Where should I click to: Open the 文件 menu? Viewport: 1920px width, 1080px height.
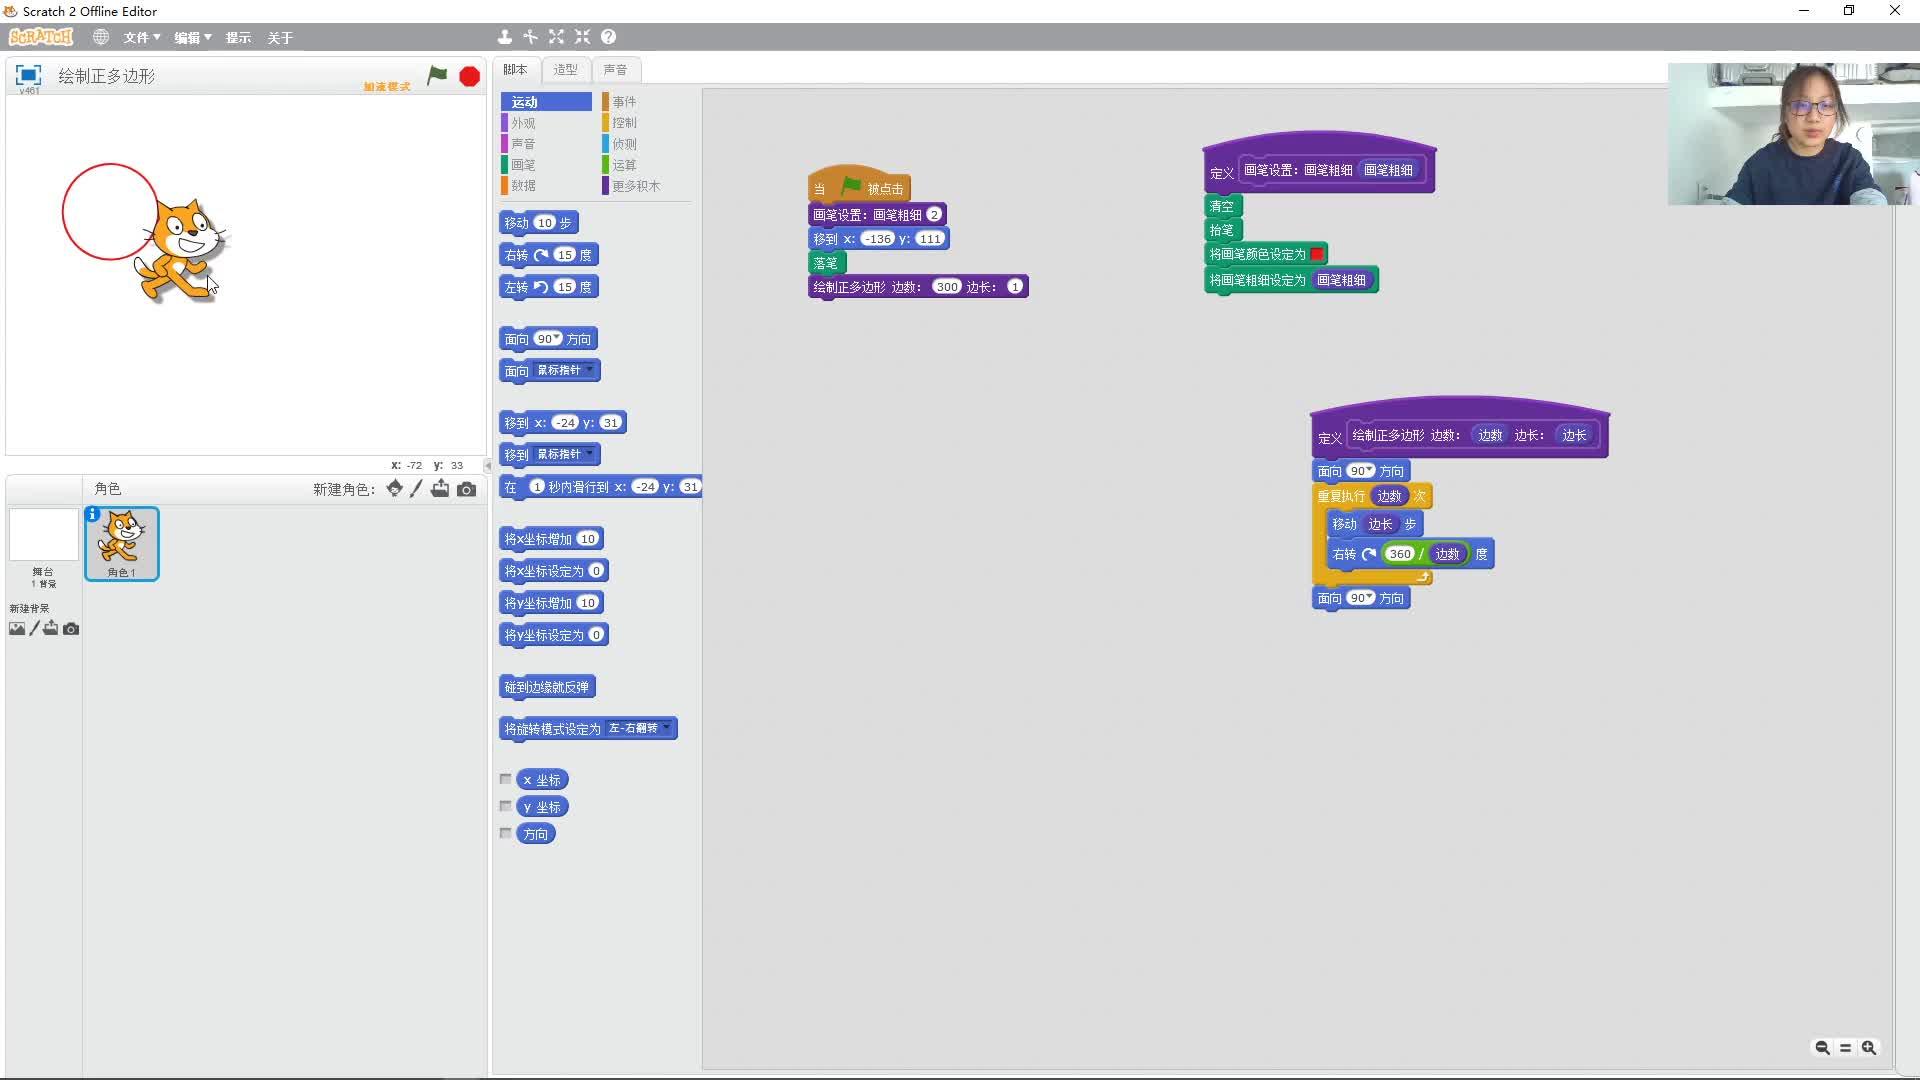[x=139, y=37]
